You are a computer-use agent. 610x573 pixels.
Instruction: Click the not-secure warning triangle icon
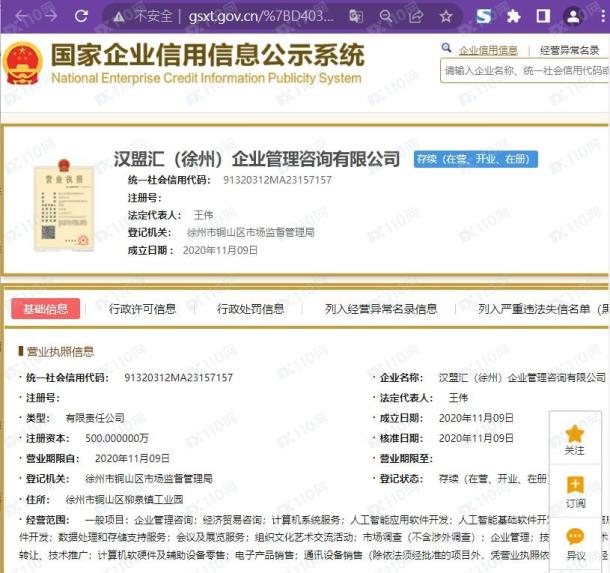pos(119,17)
